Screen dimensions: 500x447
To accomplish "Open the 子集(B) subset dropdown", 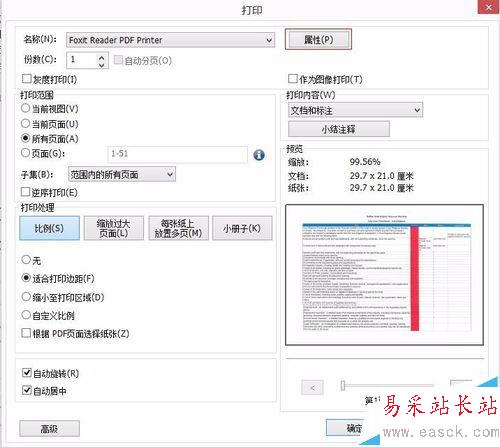I will 122,174.
